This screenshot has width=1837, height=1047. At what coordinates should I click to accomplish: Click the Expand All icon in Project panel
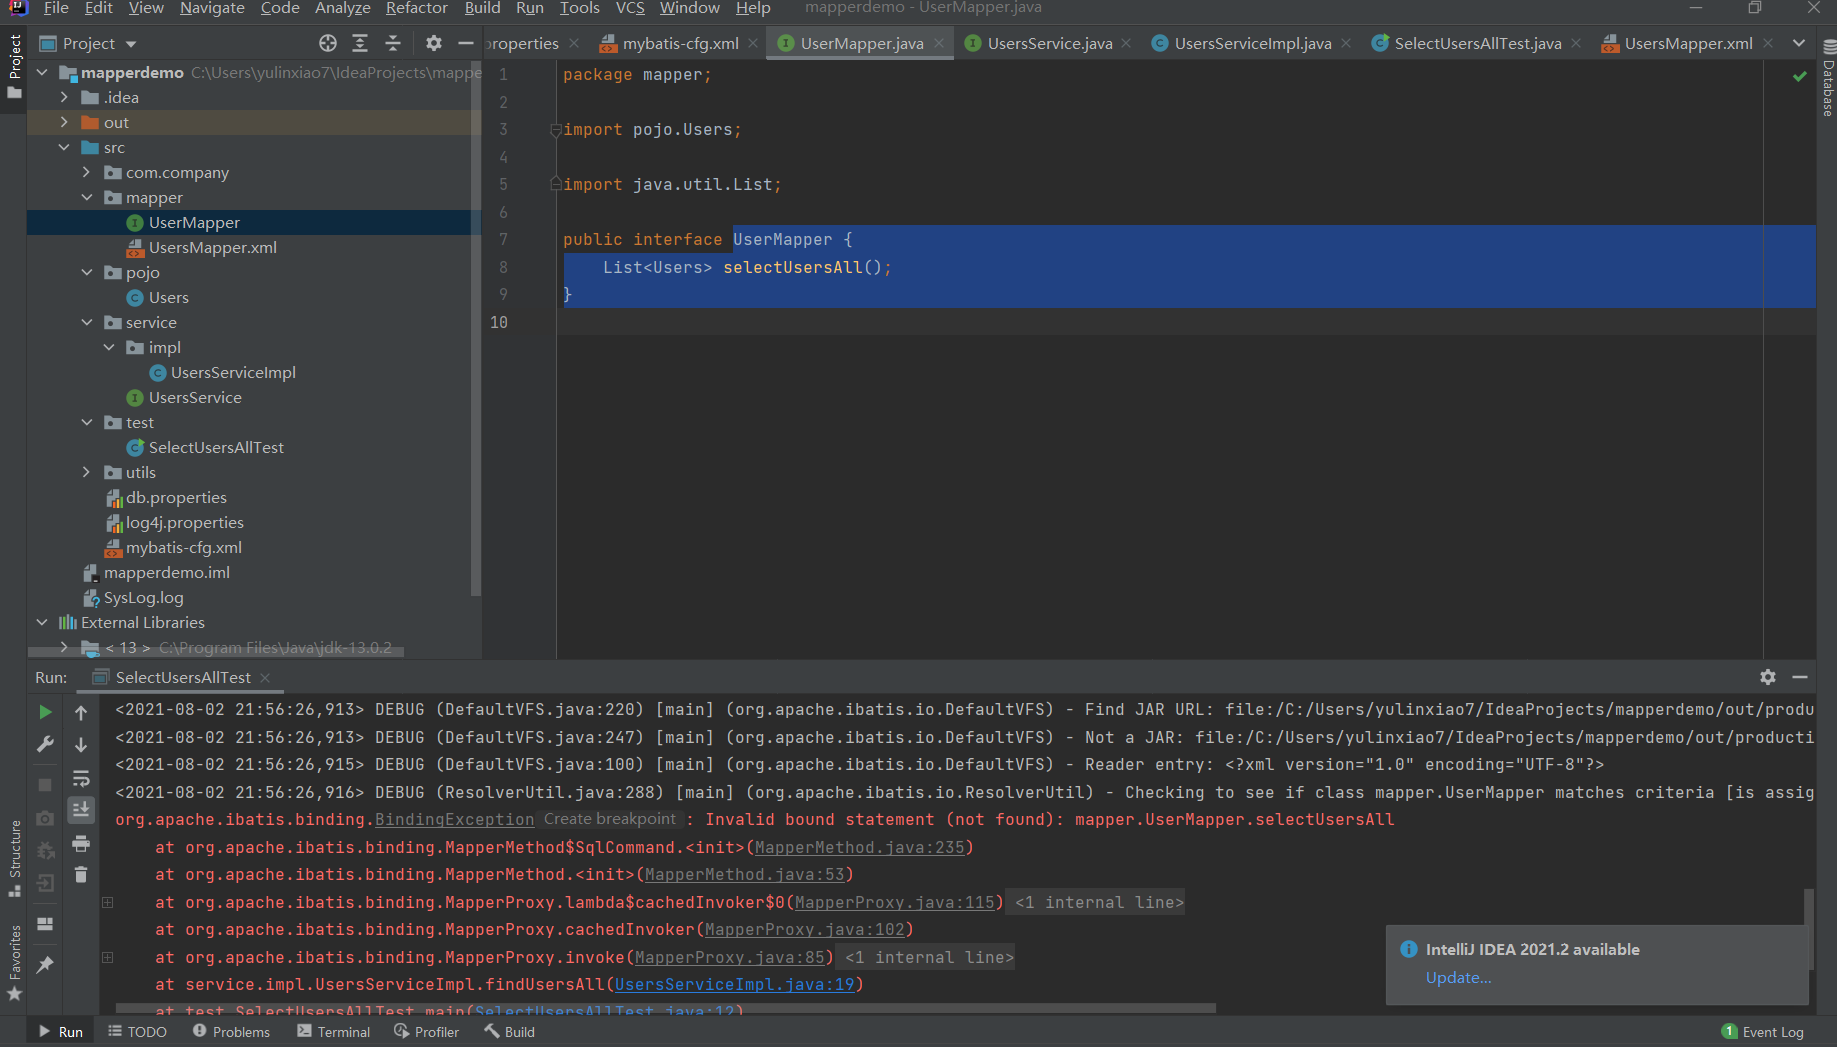tap(360, 43)
